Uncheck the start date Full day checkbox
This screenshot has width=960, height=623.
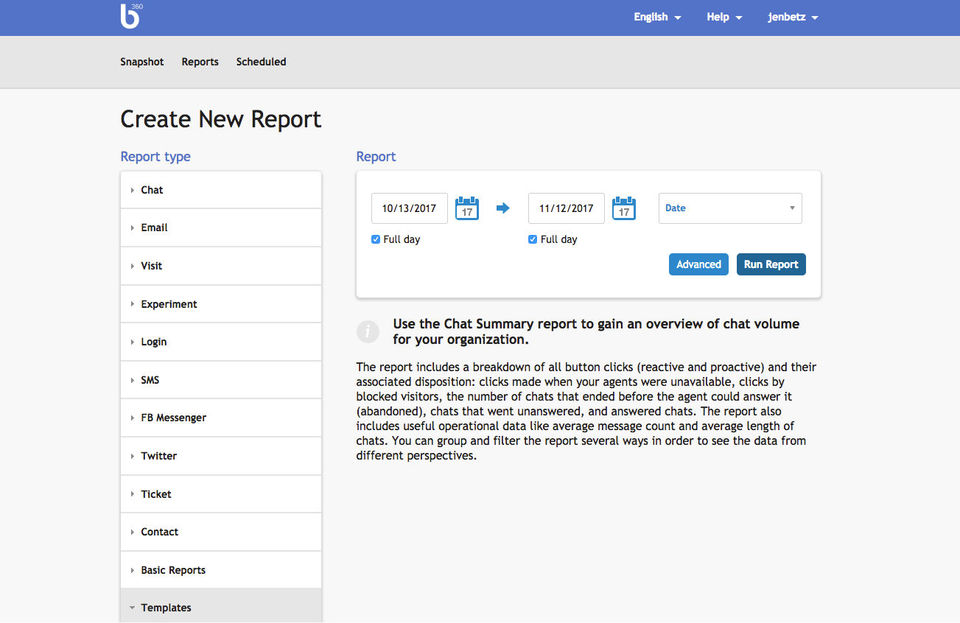(x=376, y=240)
